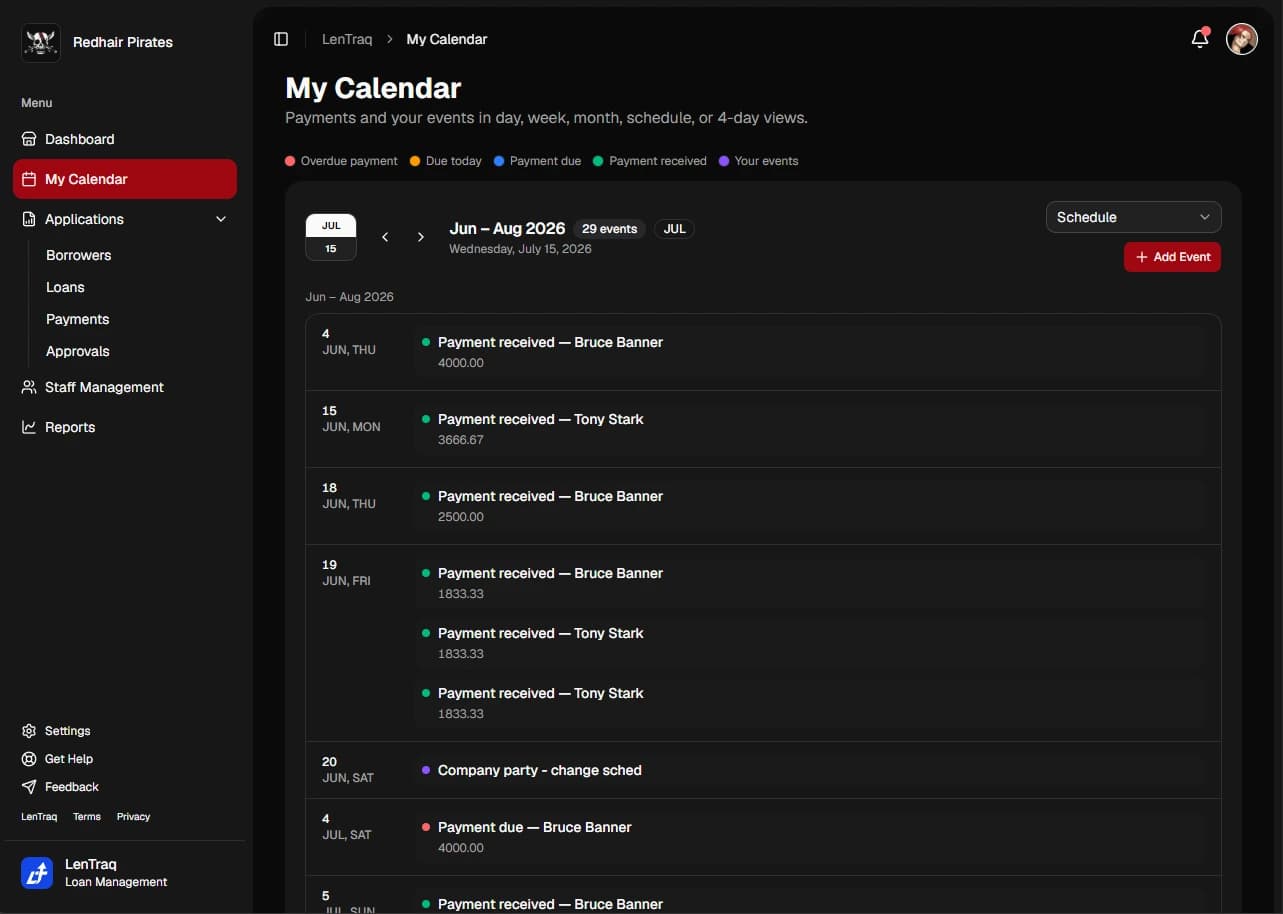The width and height of the screenshot is (1283, 914).
Task: Click the blue LenTraq logo icon
Action: click(x=37, y=873)
